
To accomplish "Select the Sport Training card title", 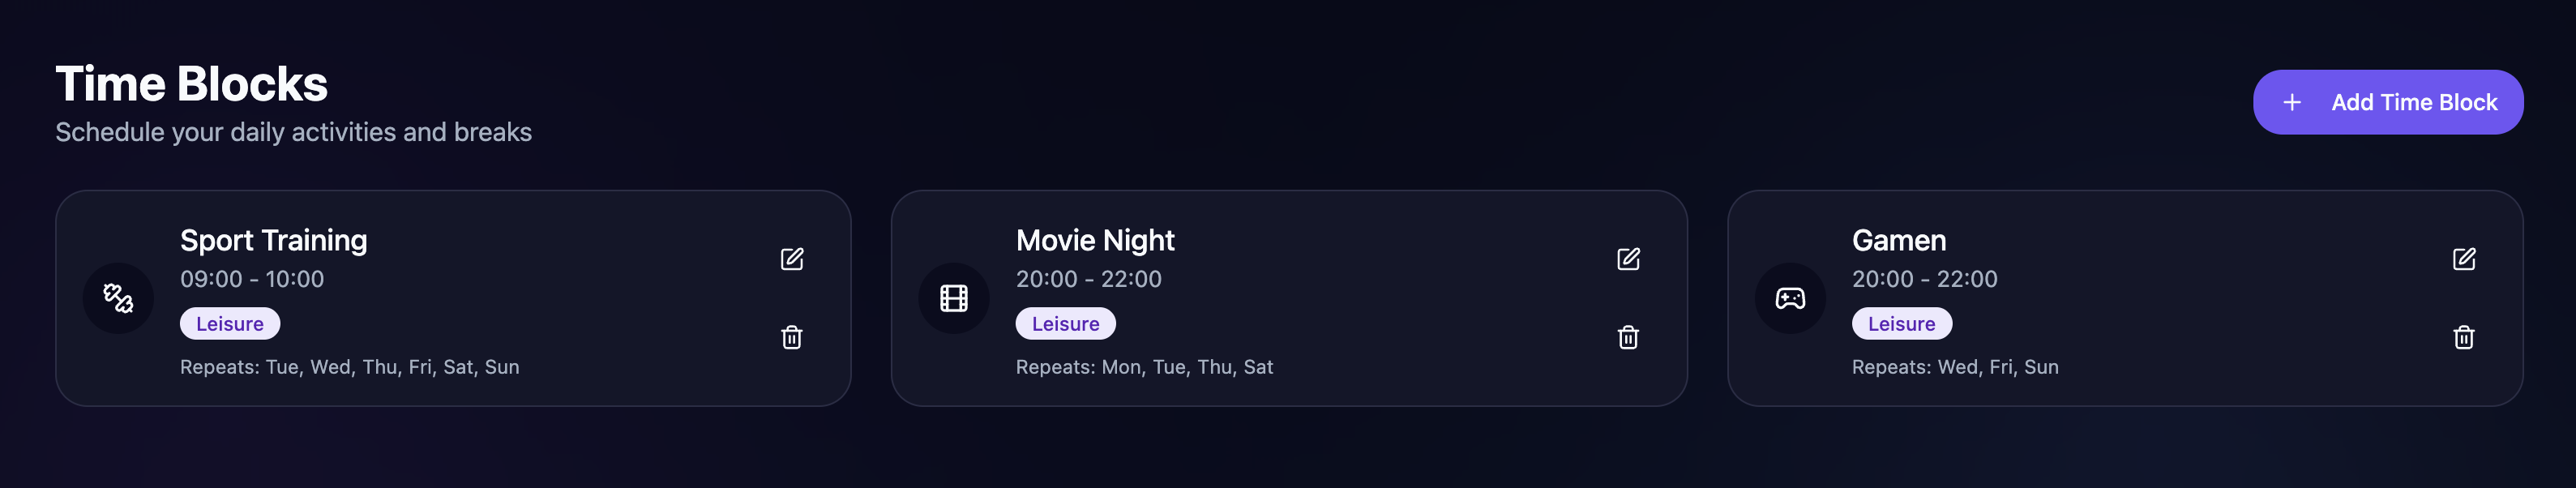I will coord(274,241).
